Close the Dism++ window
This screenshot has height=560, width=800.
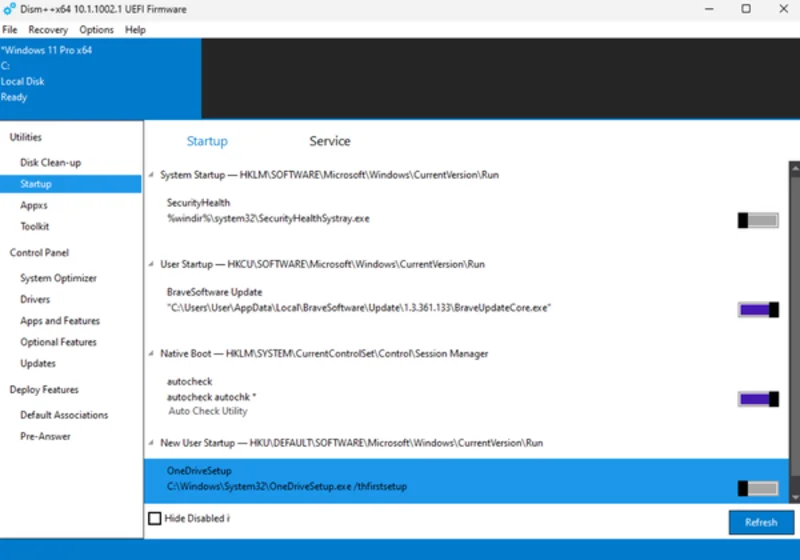[x=784, y=9]
